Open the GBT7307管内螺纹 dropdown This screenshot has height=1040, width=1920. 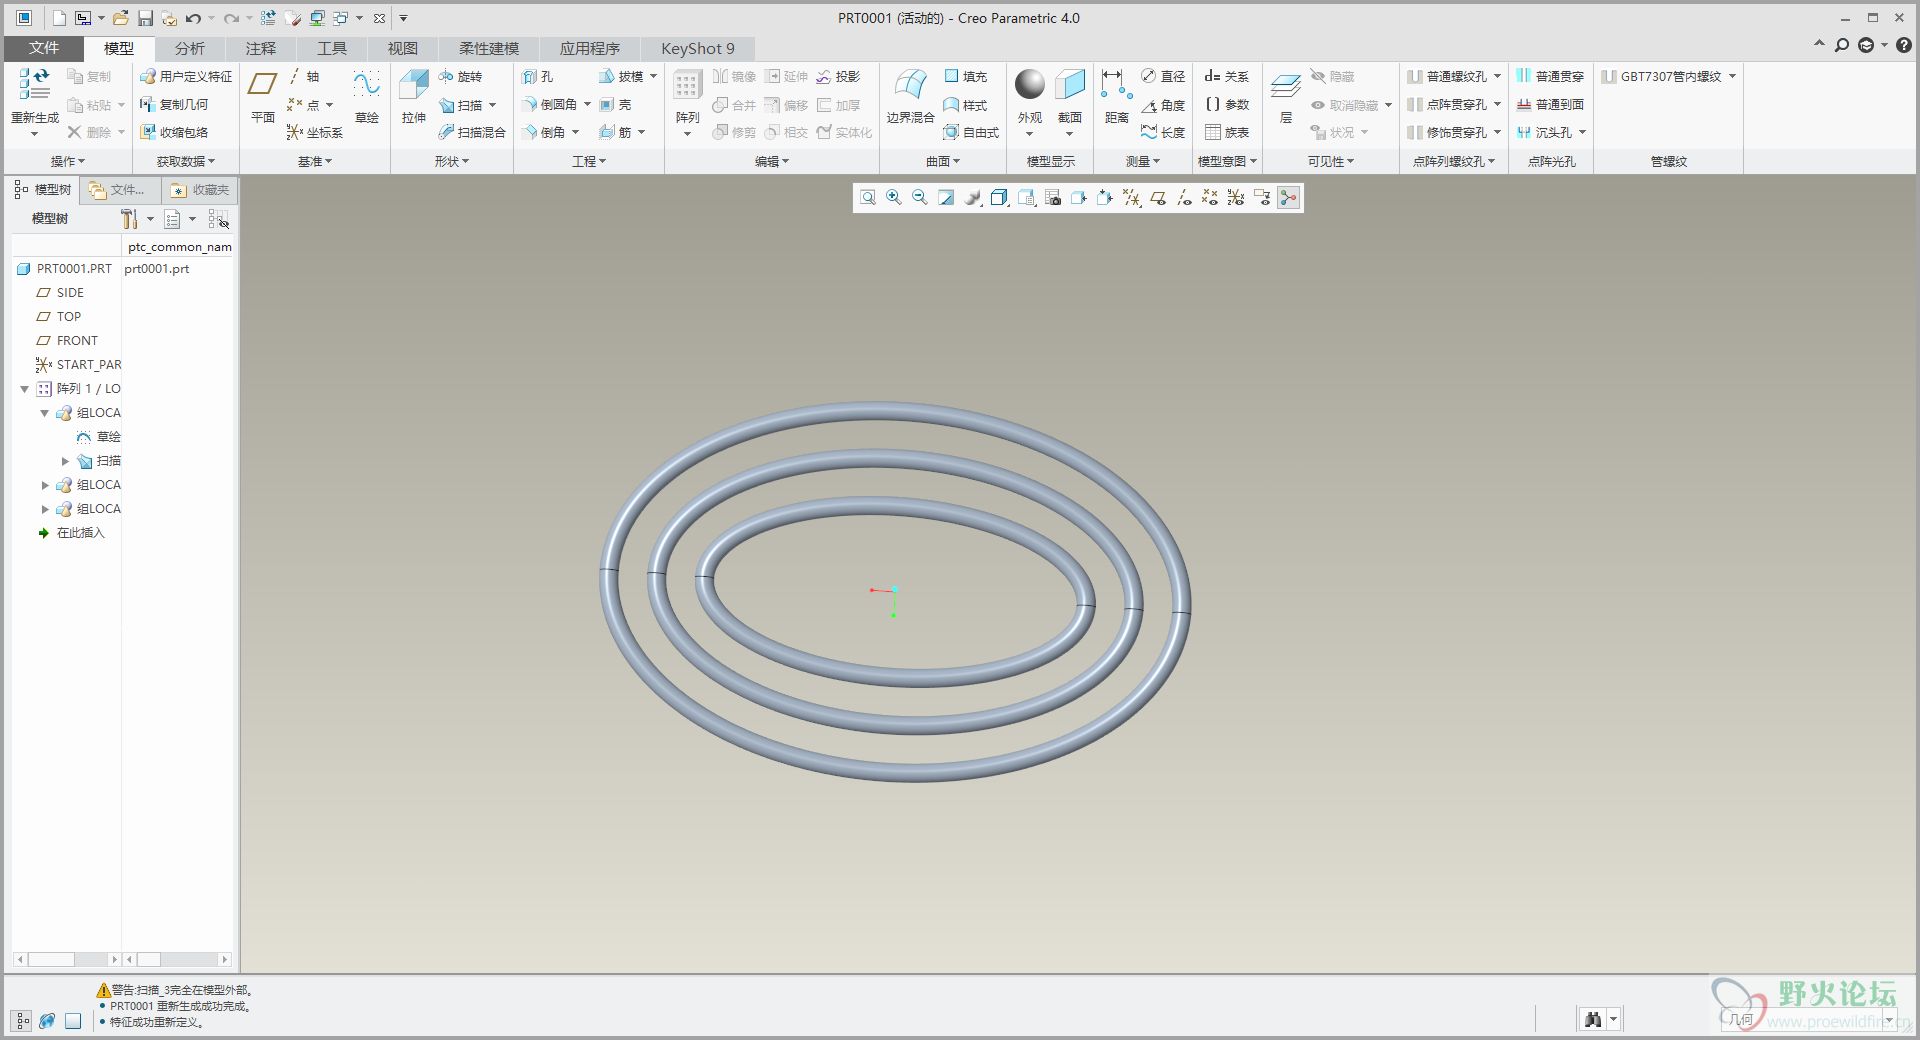[1732, 76]
